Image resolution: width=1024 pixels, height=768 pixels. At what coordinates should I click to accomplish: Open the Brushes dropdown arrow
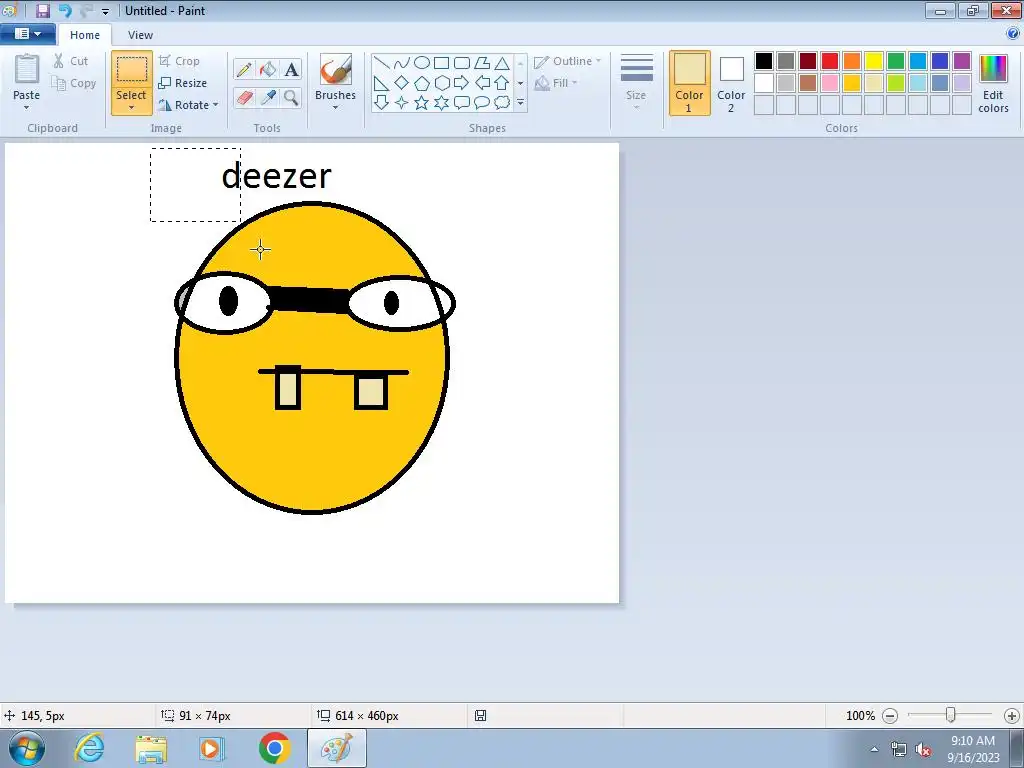coord(335,108)
